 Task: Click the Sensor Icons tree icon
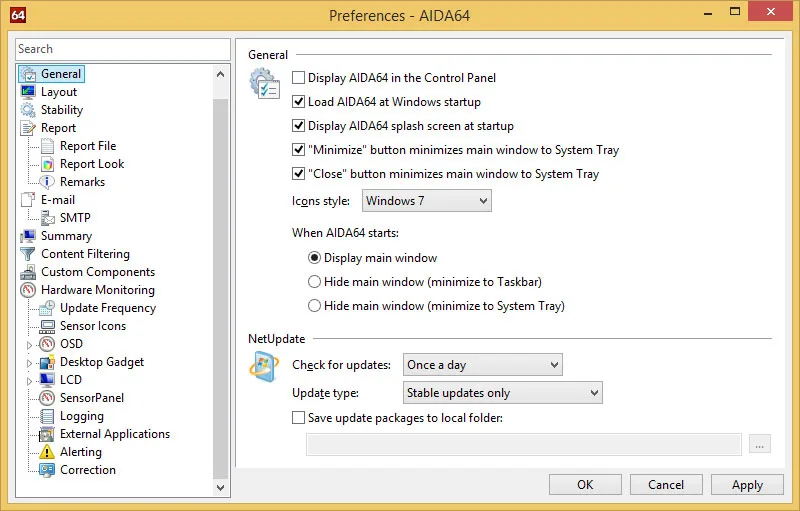point(47,326)
